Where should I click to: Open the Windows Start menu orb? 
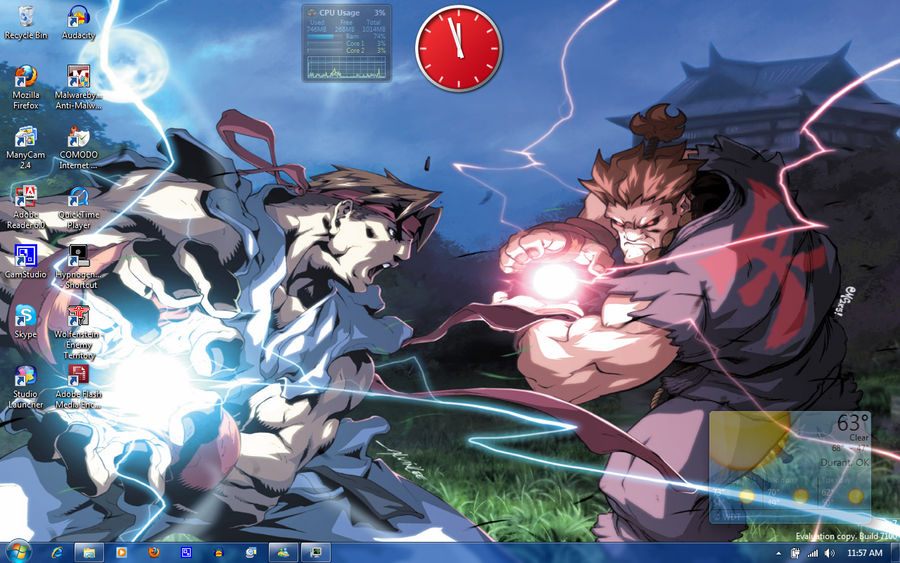pyautogui.click(x=18, y=552)
